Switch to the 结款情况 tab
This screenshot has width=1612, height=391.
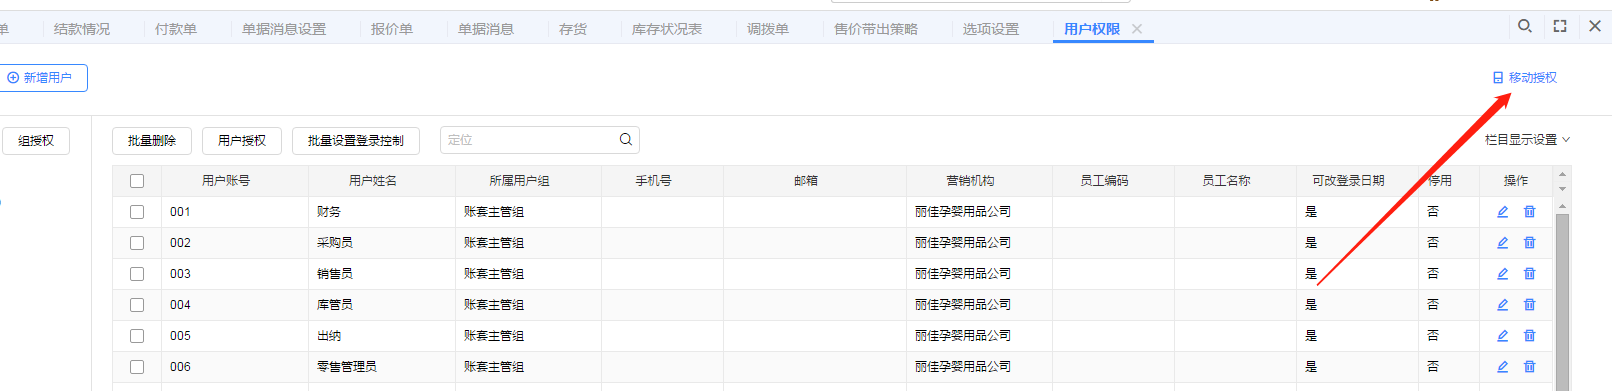tap(82, 29)
